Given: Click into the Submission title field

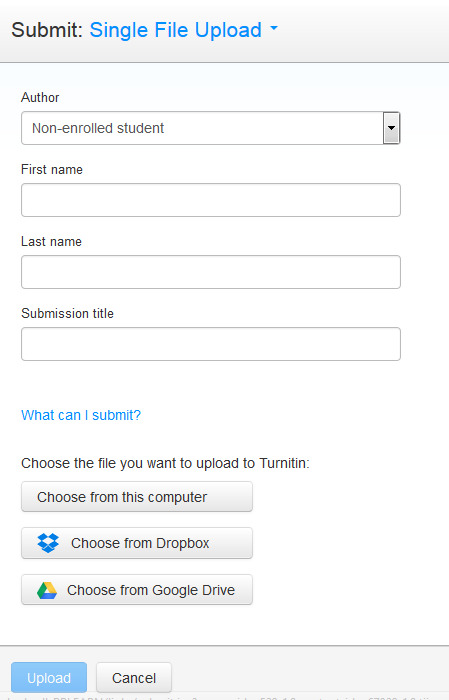Looking at the screenshot, I should 211,344.
